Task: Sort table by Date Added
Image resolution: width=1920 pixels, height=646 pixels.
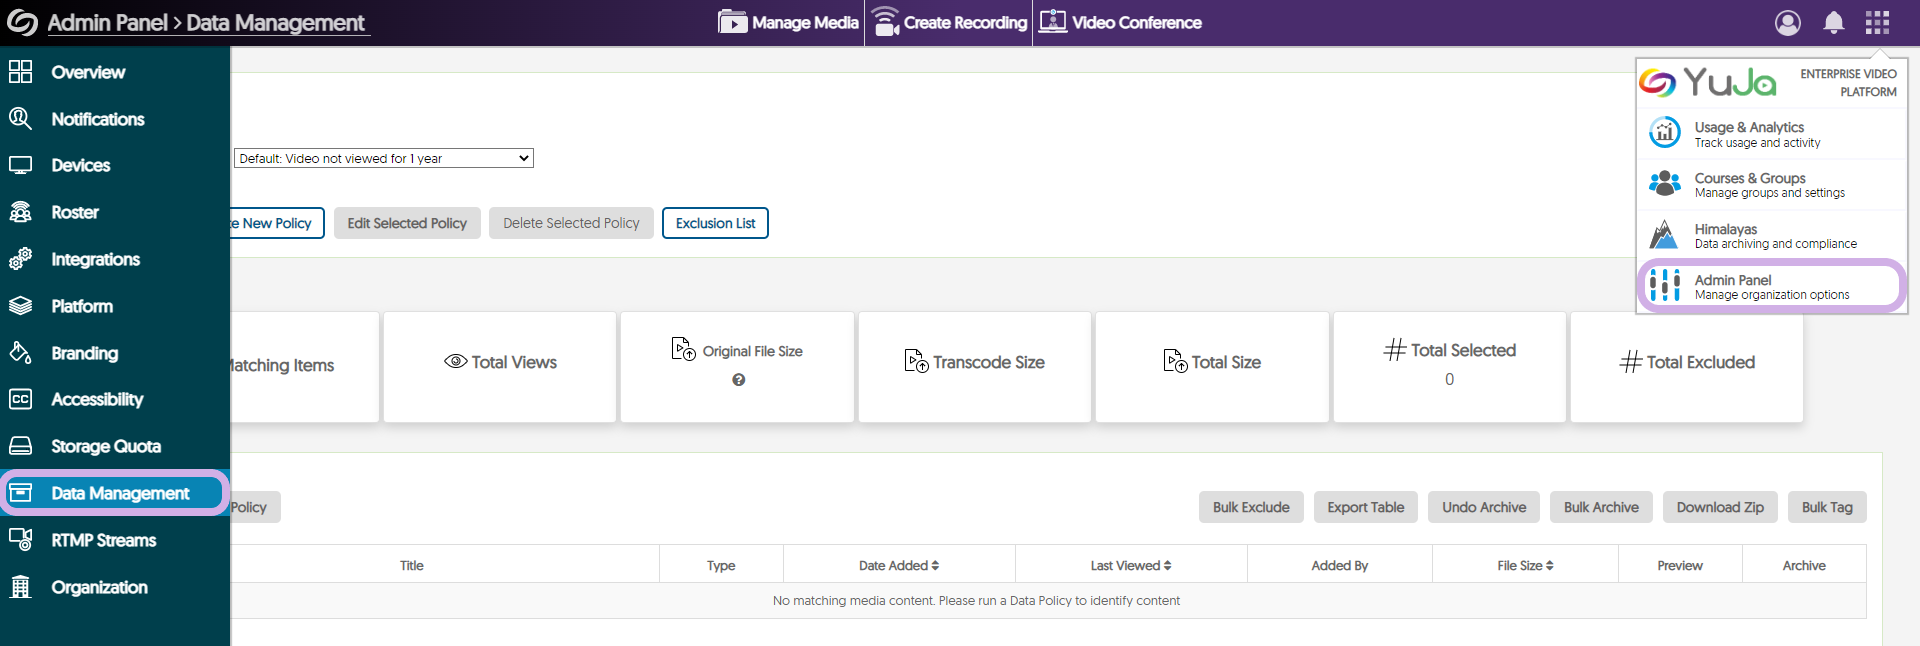Action: pos(899,565)
